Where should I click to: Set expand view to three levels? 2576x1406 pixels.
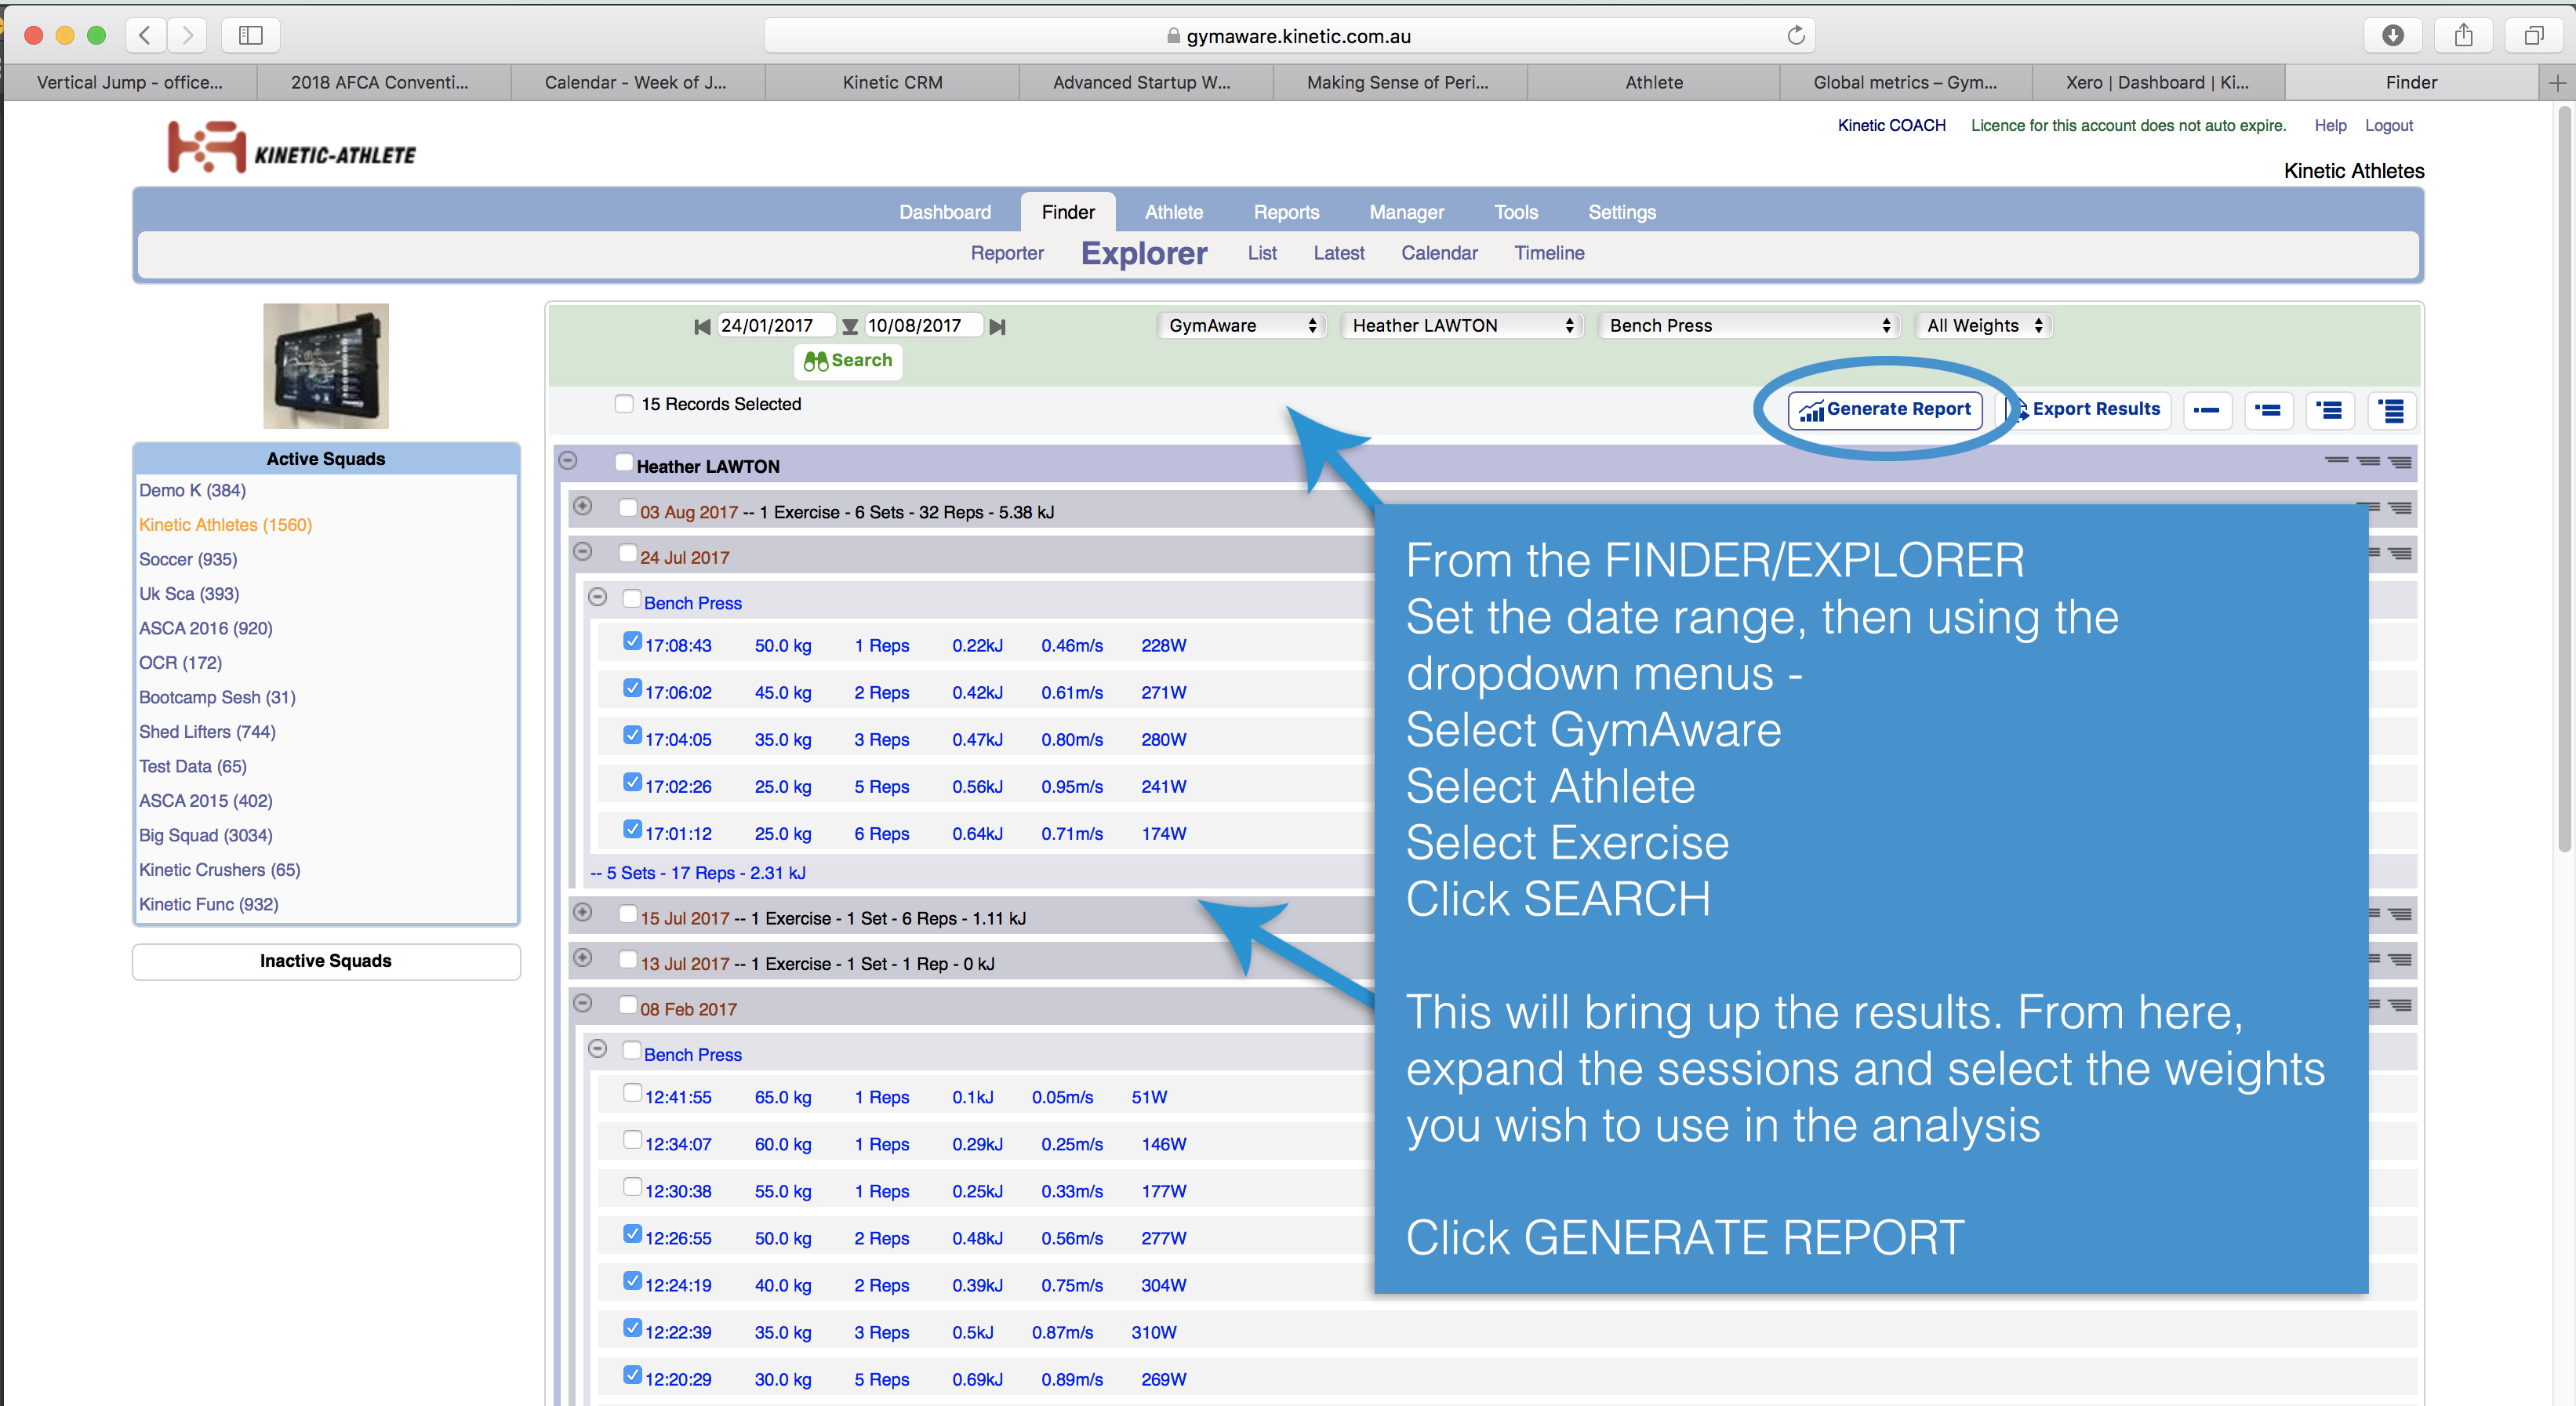(2330, 410)
